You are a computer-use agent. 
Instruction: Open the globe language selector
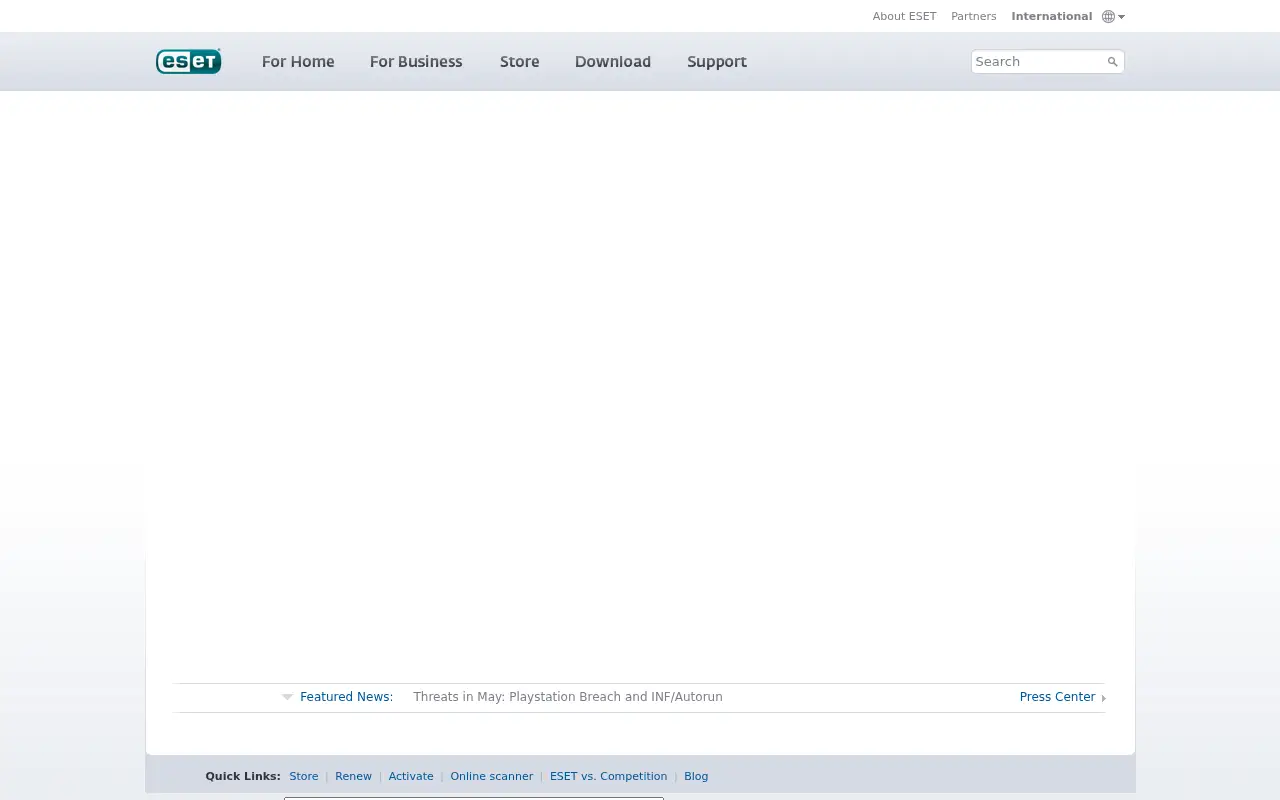click(x=1113, y=16)
